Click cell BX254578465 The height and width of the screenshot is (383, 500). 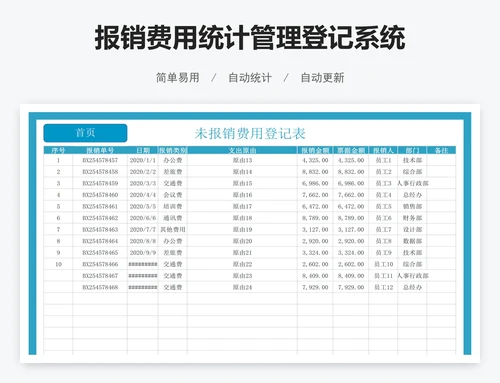click(x=100, y=253)
